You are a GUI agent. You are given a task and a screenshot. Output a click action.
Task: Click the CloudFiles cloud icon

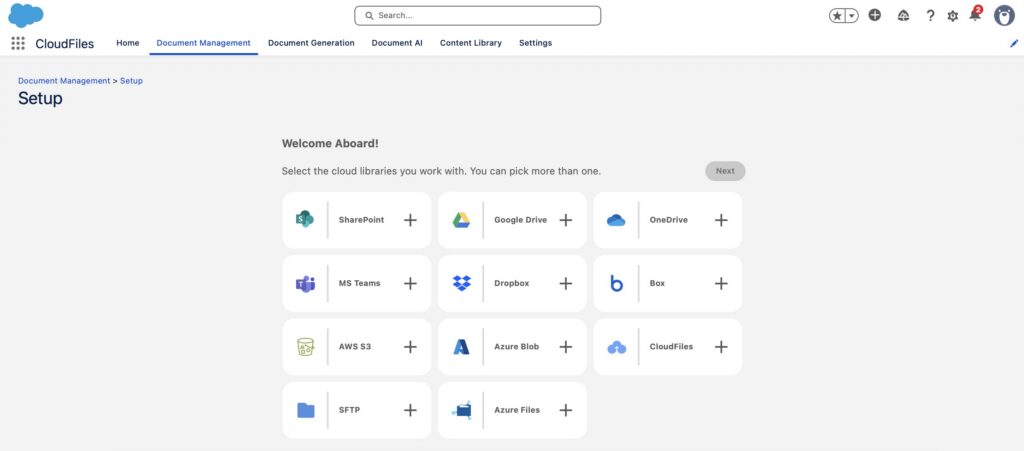616,347
